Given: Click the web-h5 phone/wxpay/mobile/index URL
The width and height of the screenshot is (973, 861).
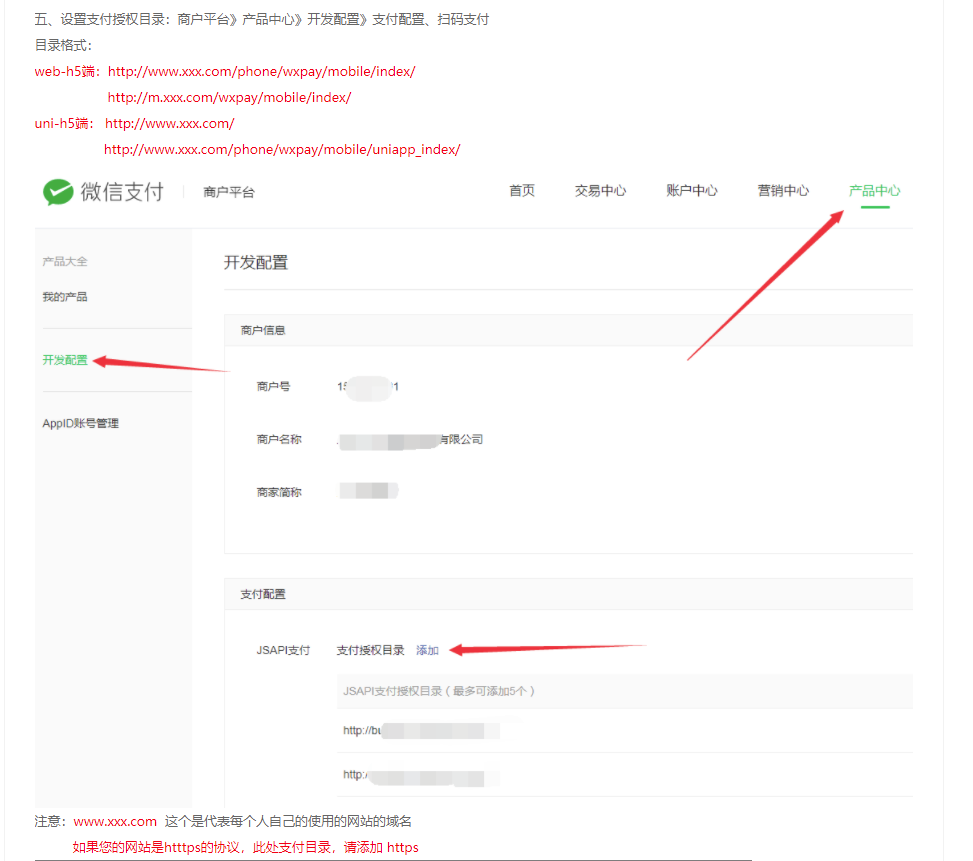Looking at the screenshot, I should pyautogui.click(x=261, y=72).
